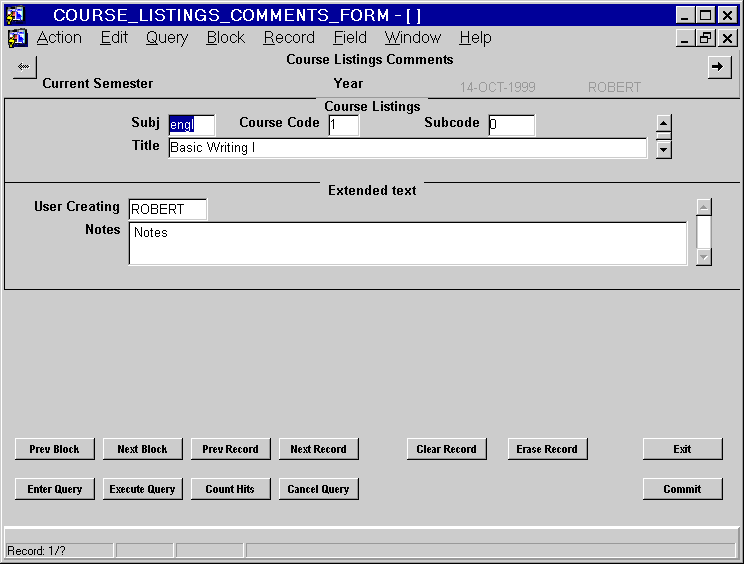Go to Prev Record
Screen dimensions: 744x564
[x=231, y=449]
